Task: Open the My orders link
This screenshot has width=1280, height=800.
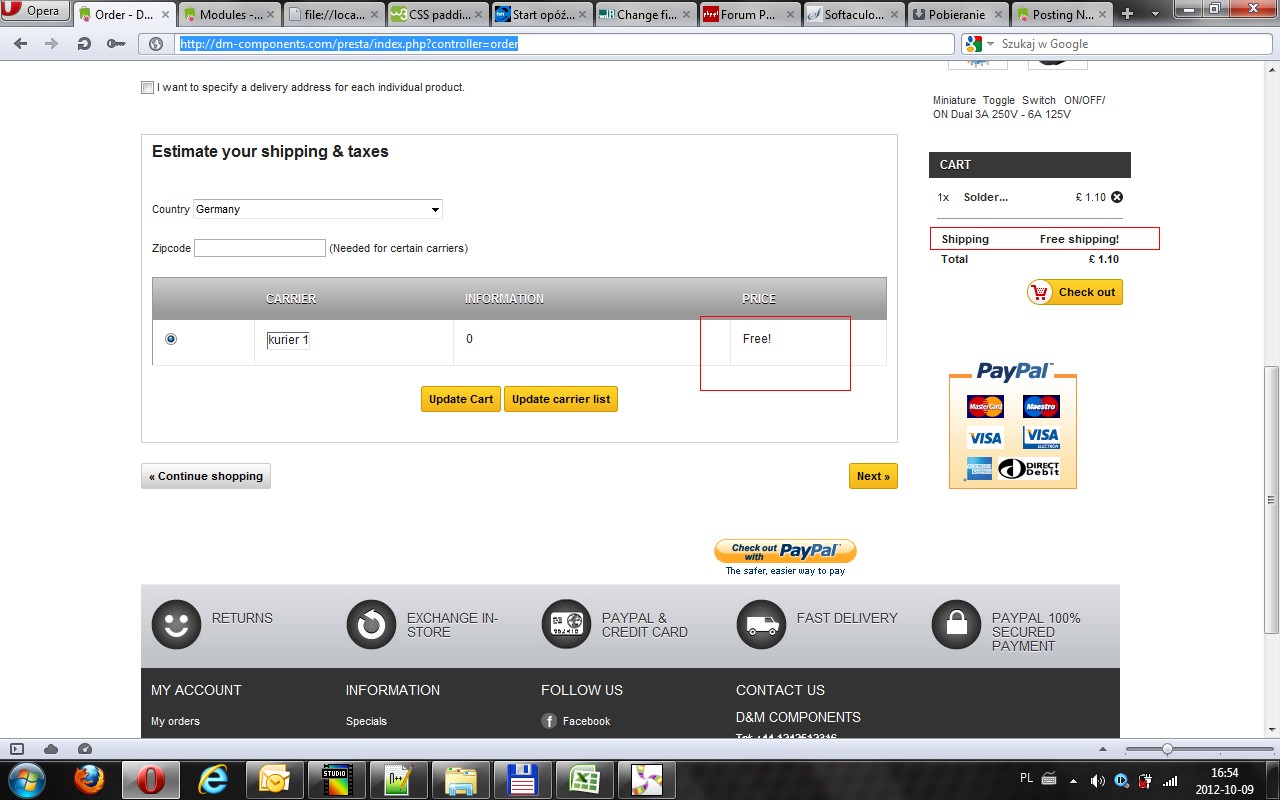Action: coord(175,721)
